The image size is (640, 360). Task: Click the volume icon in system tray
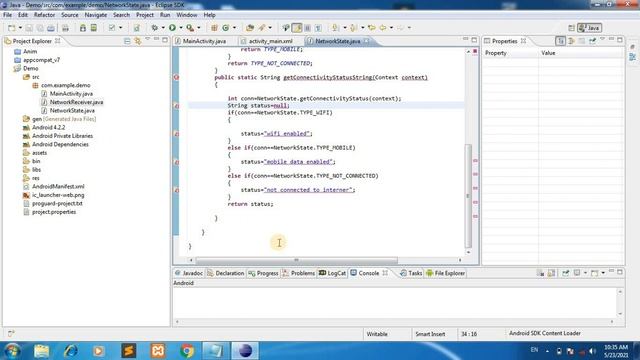click(x=592, y=351)
